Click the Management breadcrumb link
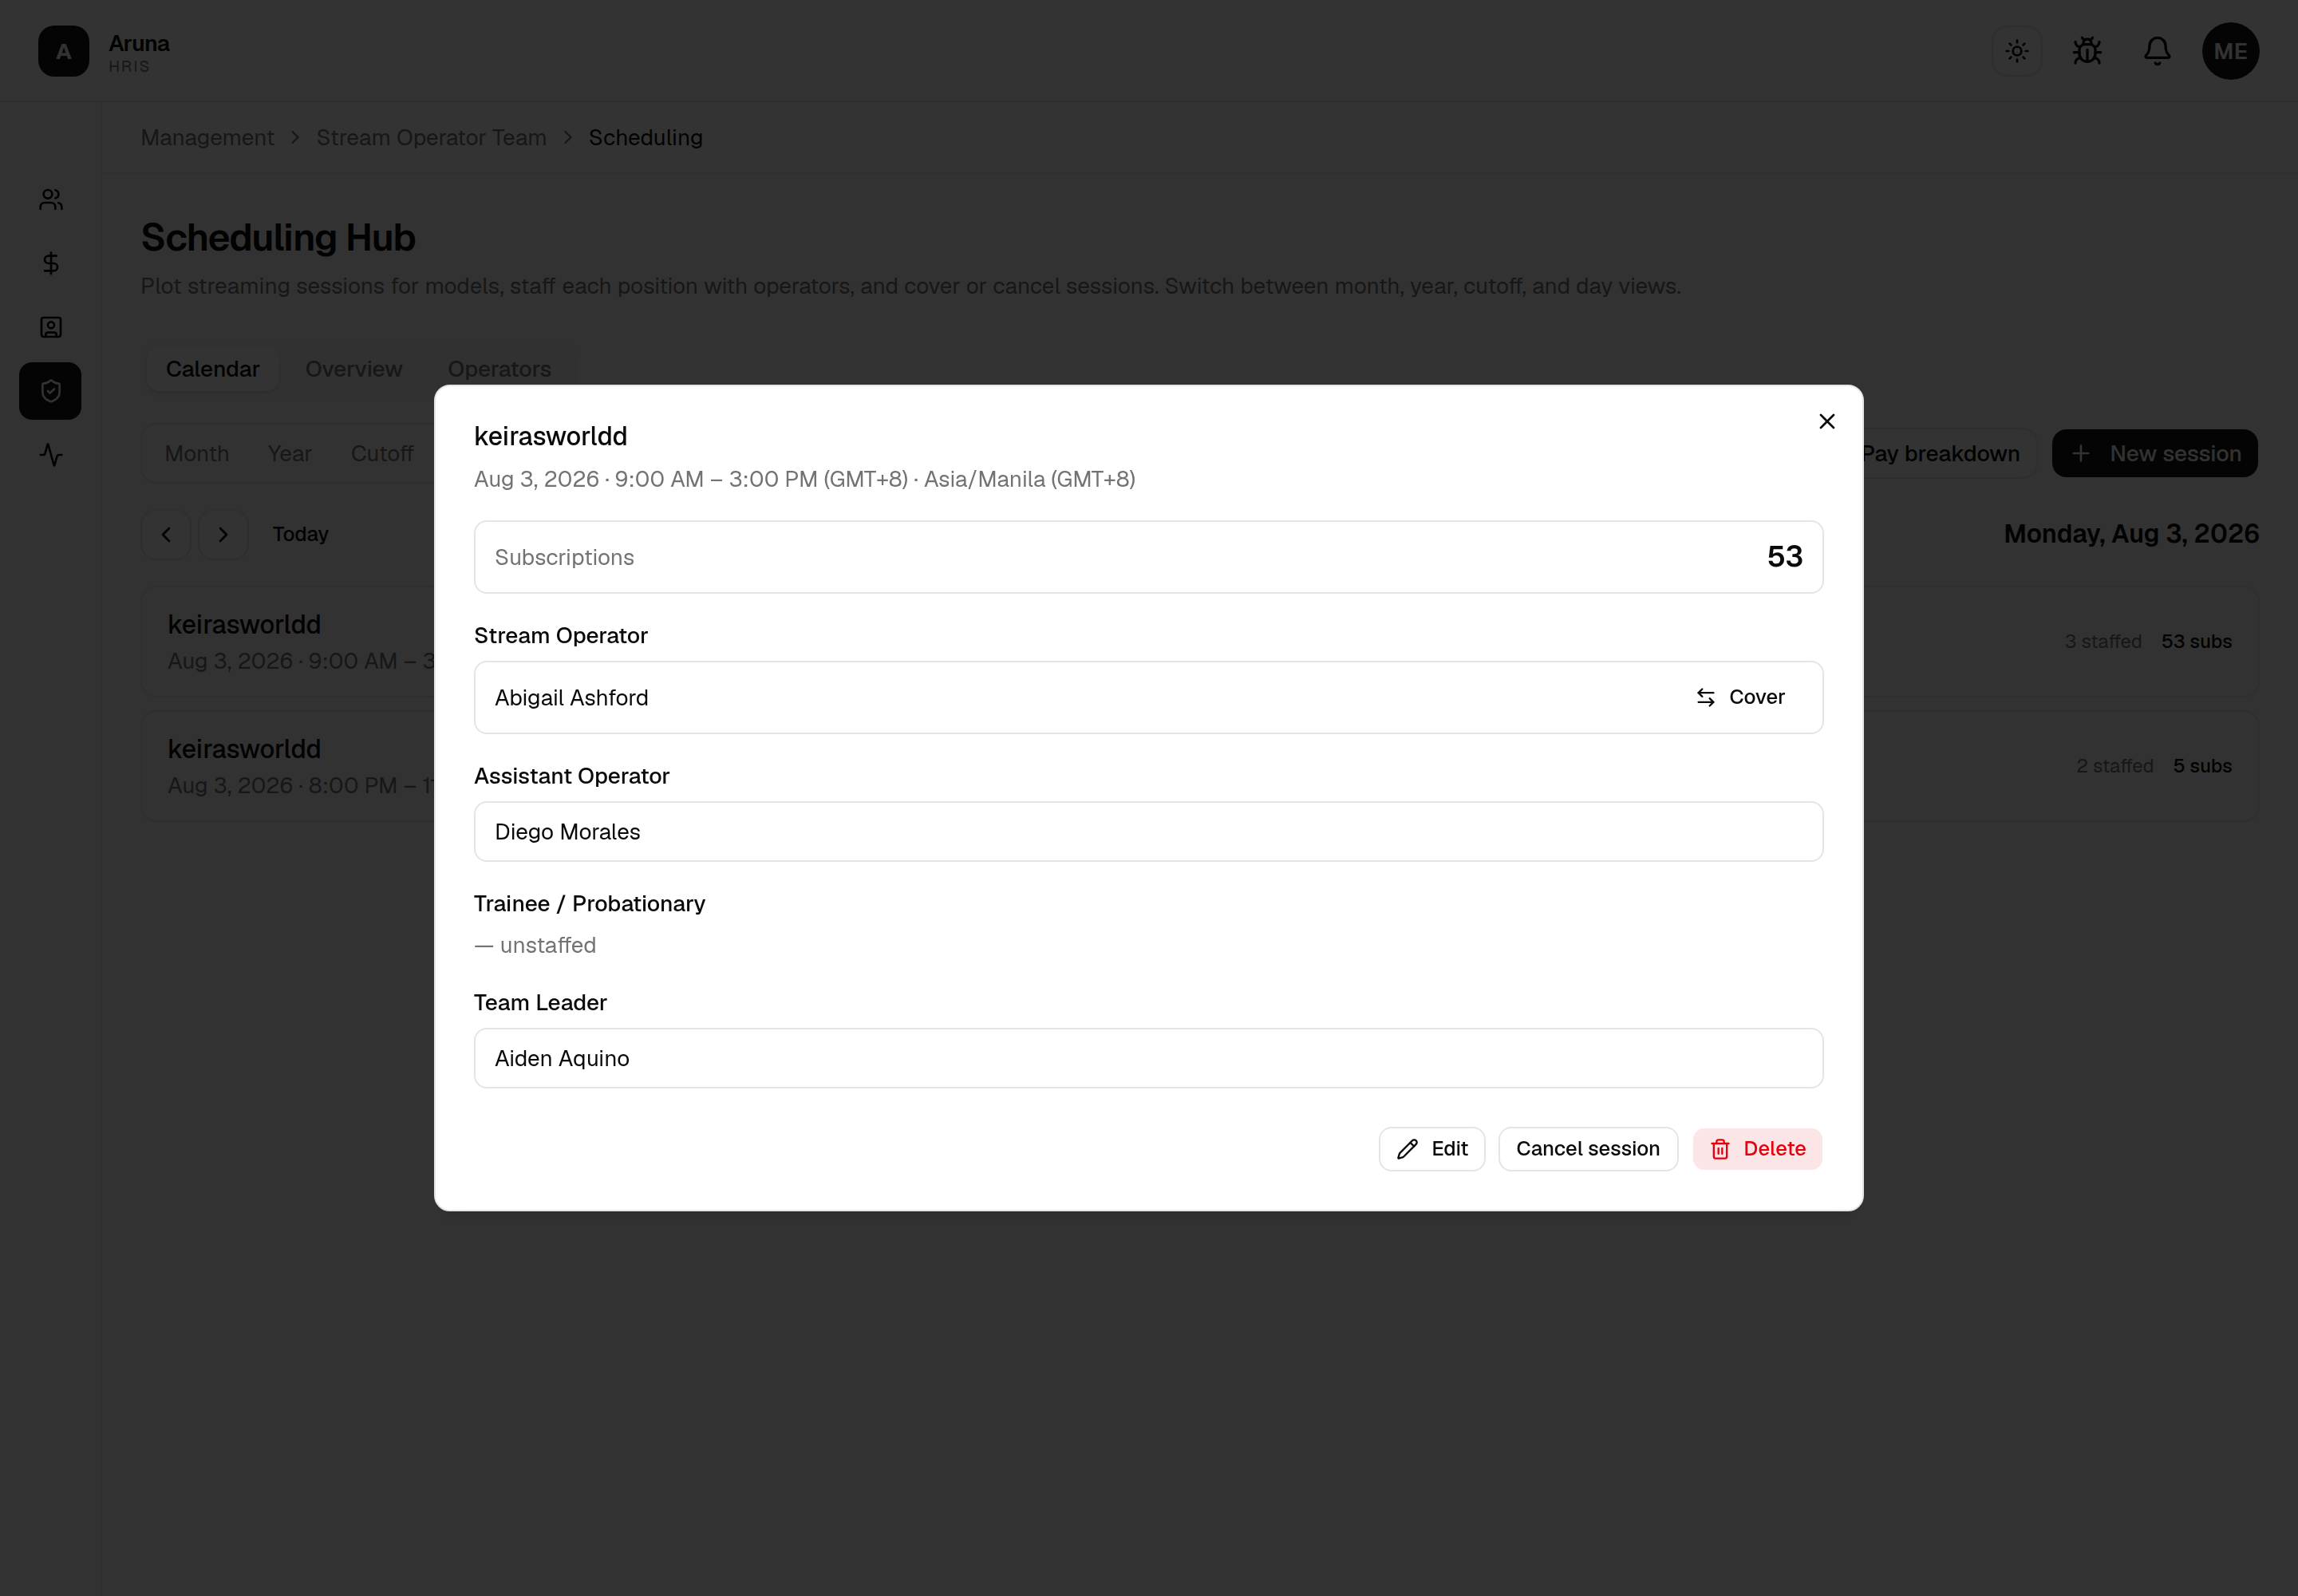 pyautogui.click(x=207, y=138)
